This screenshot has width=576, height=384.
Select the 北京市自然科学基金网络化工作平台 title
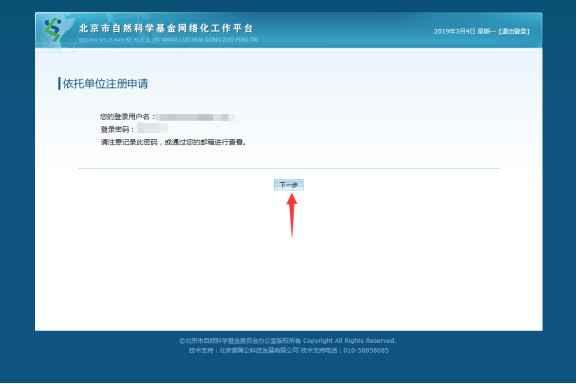coord(166,28)
